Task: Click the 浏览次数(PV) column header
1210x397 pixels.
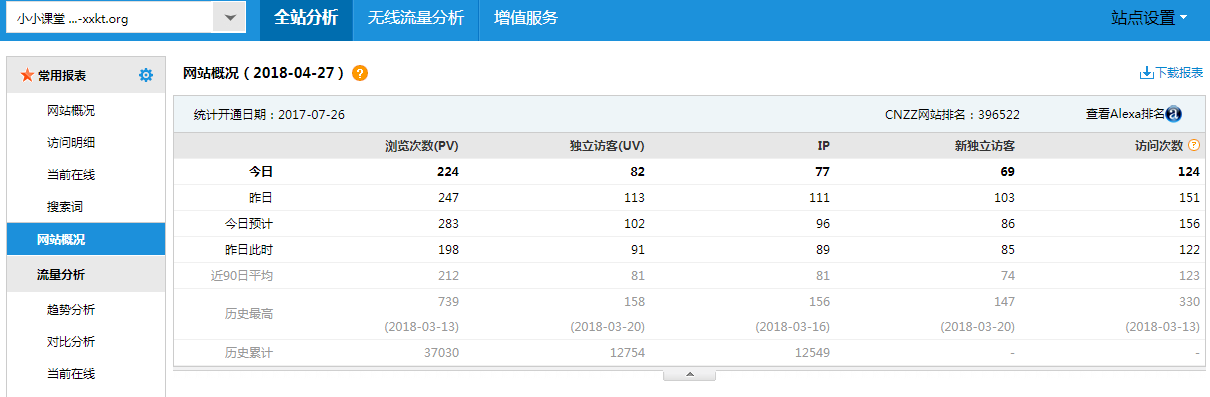Action: pyautogui.click(x=422, y=146)
